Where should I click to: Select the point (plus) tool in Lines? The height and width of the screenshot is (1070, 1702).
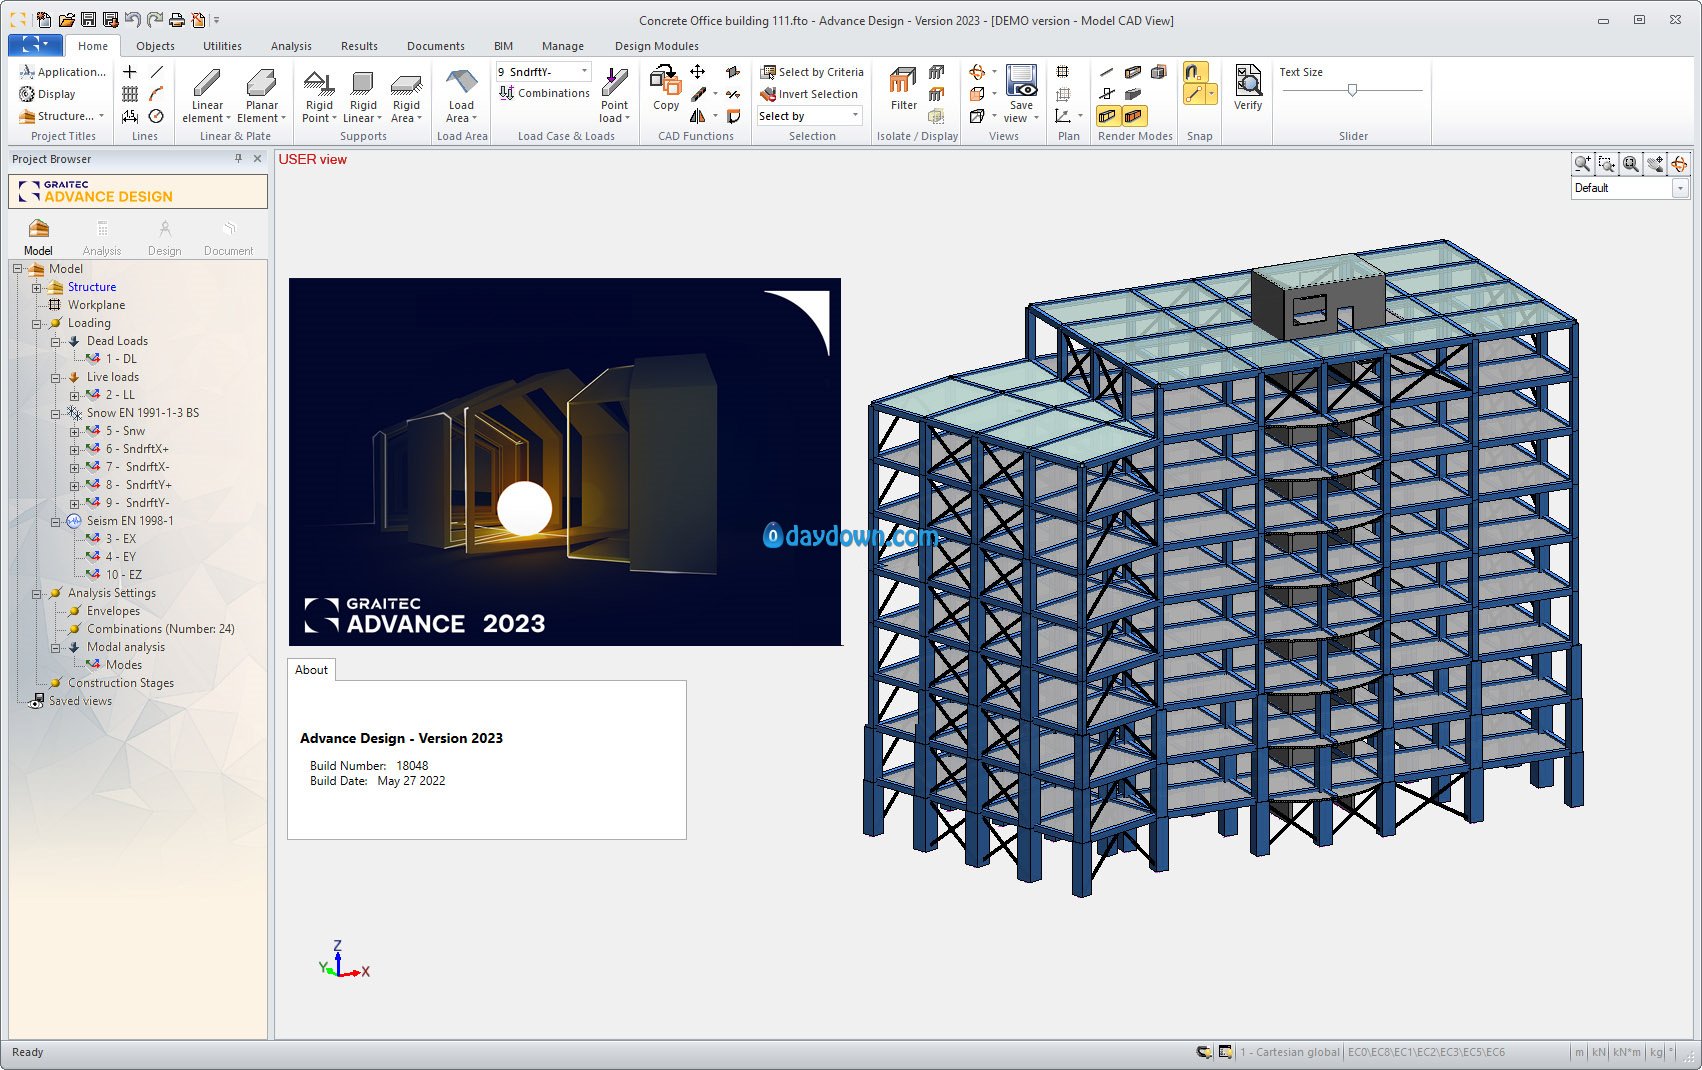pos(130,72)
